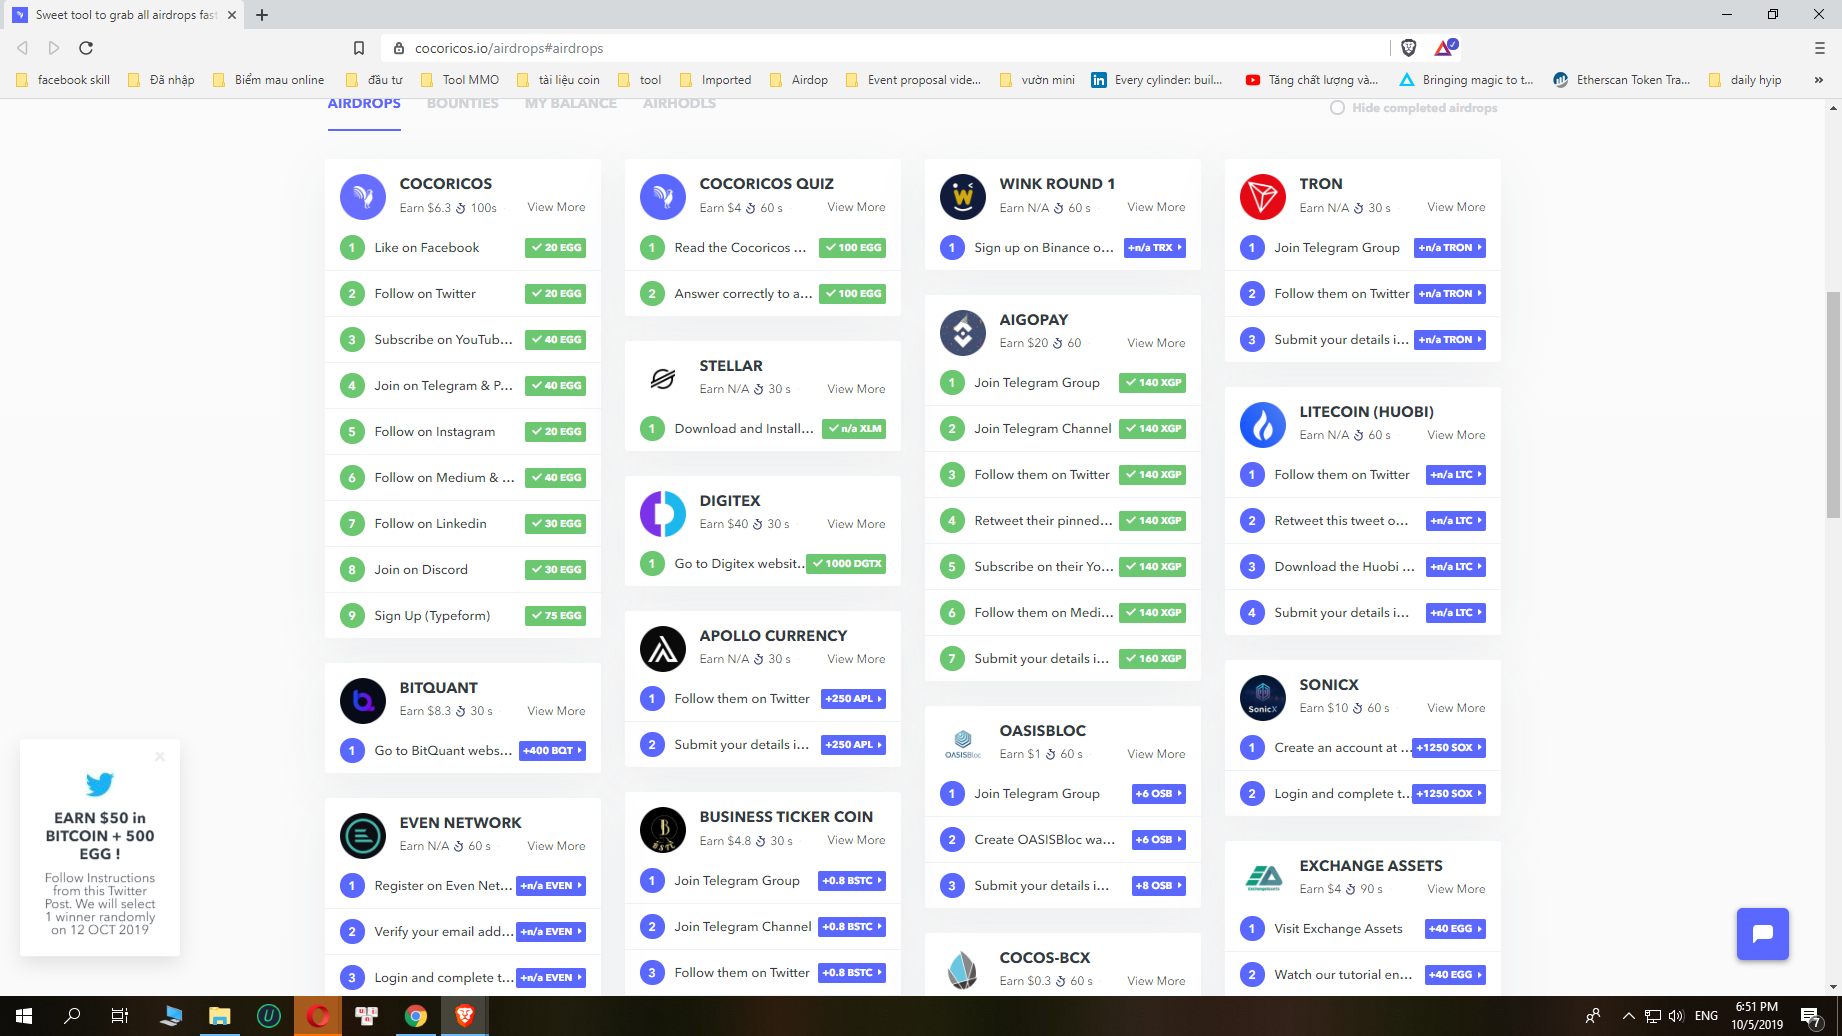
Task: Click the AigoPay logo icon
Action: click(x=962, y=333)
